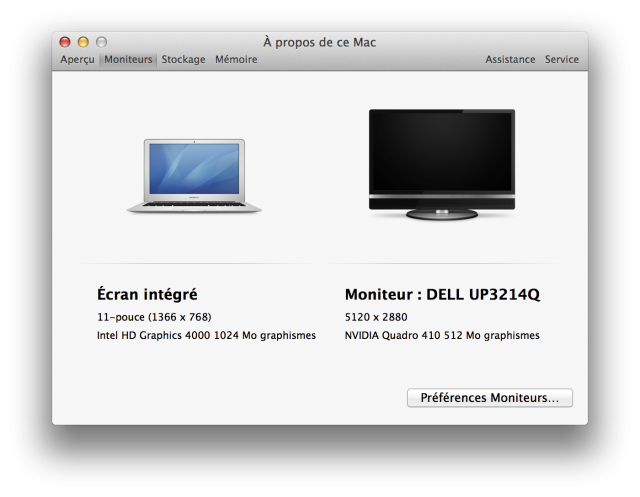
Task: Click the greyed-out zoom window button
Action: [x=102, y=42]
